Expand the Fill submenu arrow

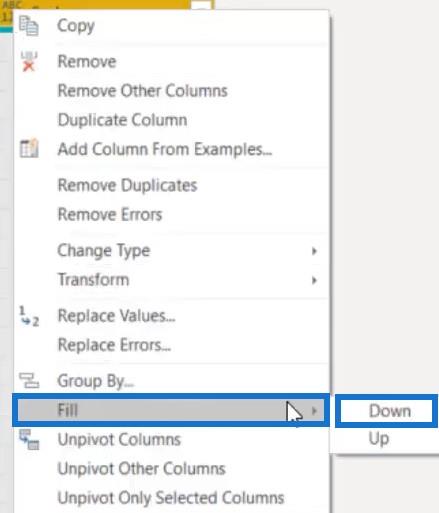314,411
